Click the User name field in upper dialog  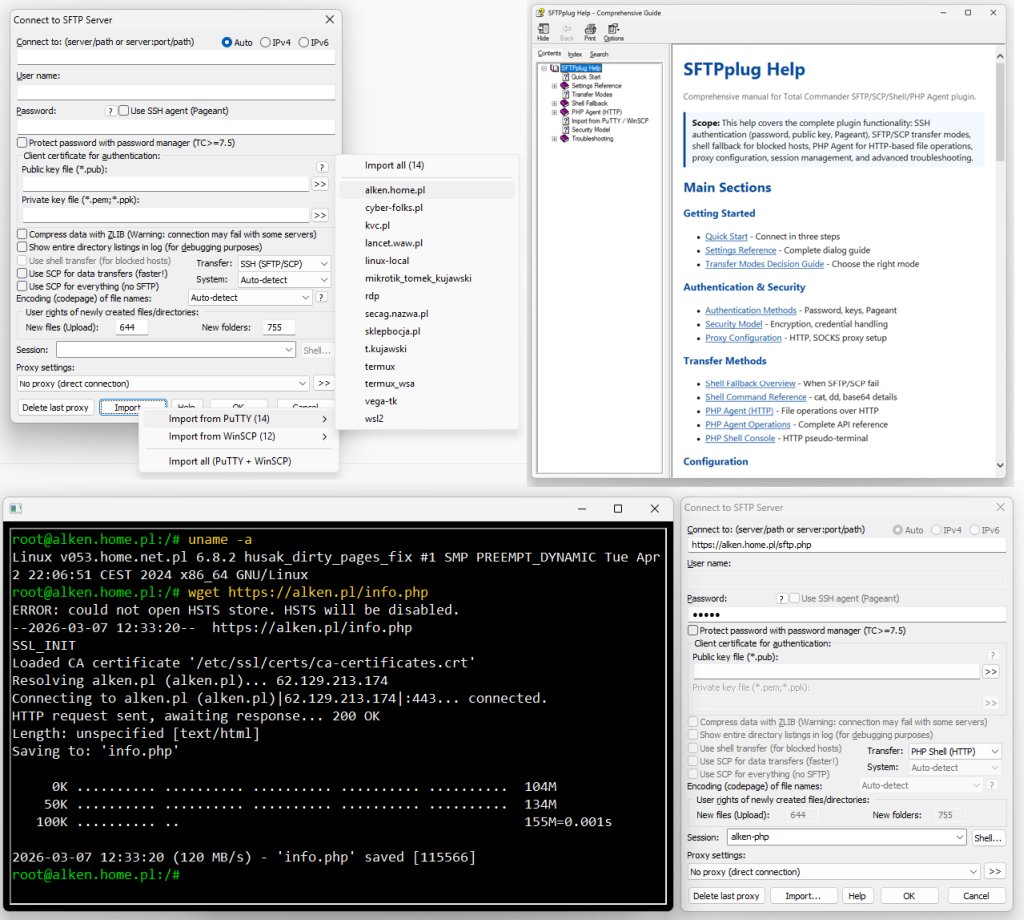point(176,92)
